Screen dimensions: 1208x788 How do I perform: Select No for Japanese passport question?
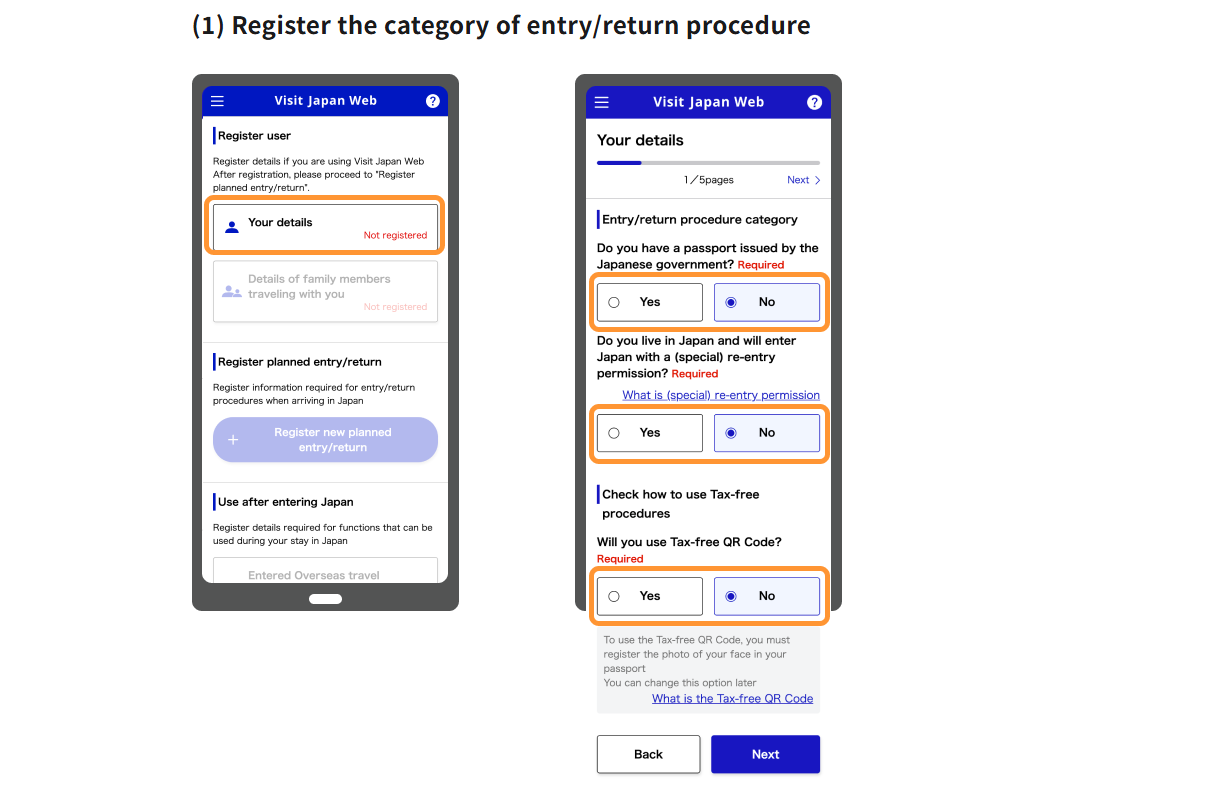[x=766, y=302]
